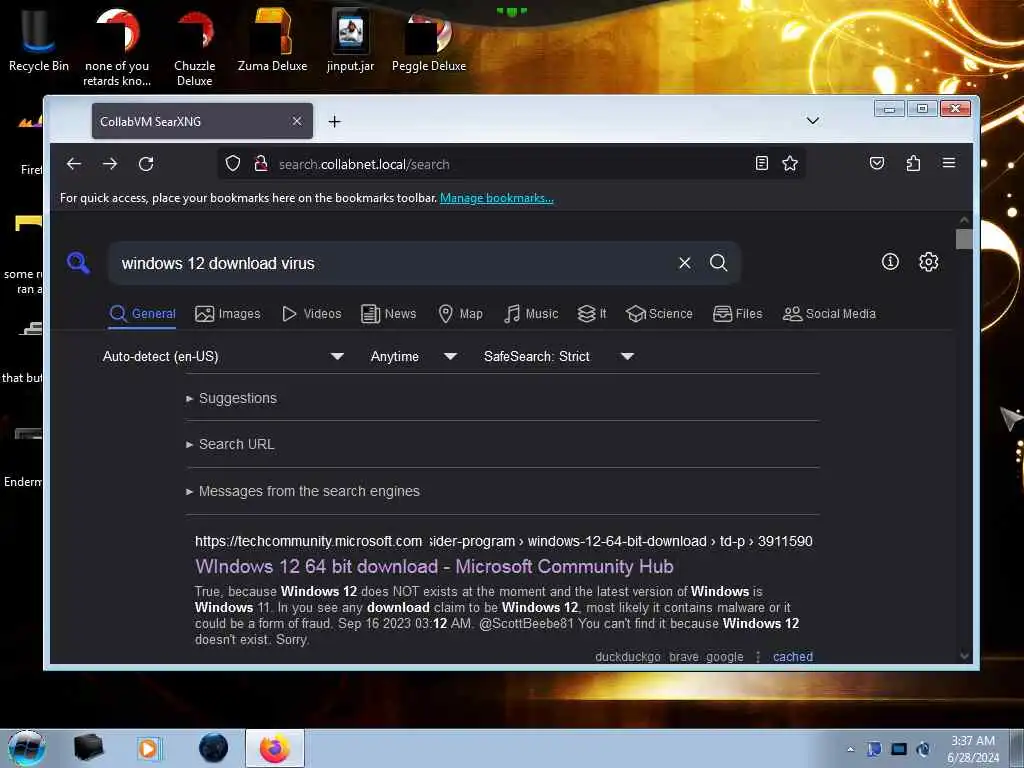Viewport: 1024px width, 768px height.
Task: Click scrollbar down arrow in browser
Action: pyautogui.click(x=964, y=656)
